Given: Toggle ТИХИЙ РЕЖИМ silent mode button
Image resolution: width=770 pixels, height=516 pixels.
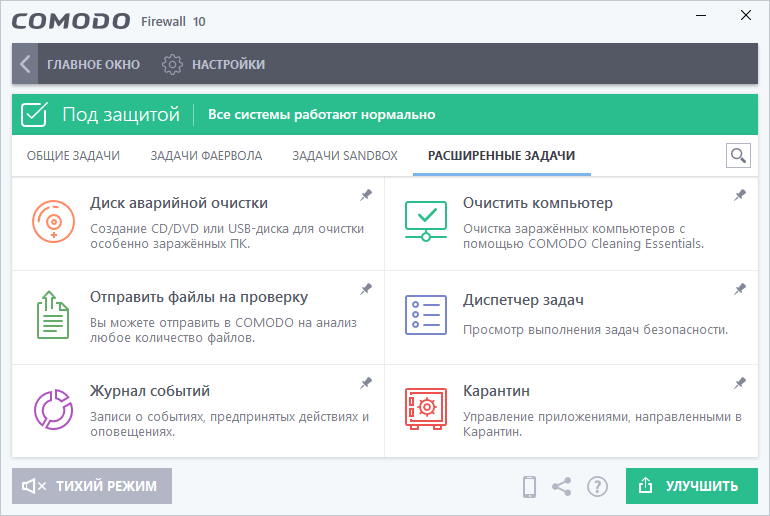Looking at the screenshot, I should (92, 486).
